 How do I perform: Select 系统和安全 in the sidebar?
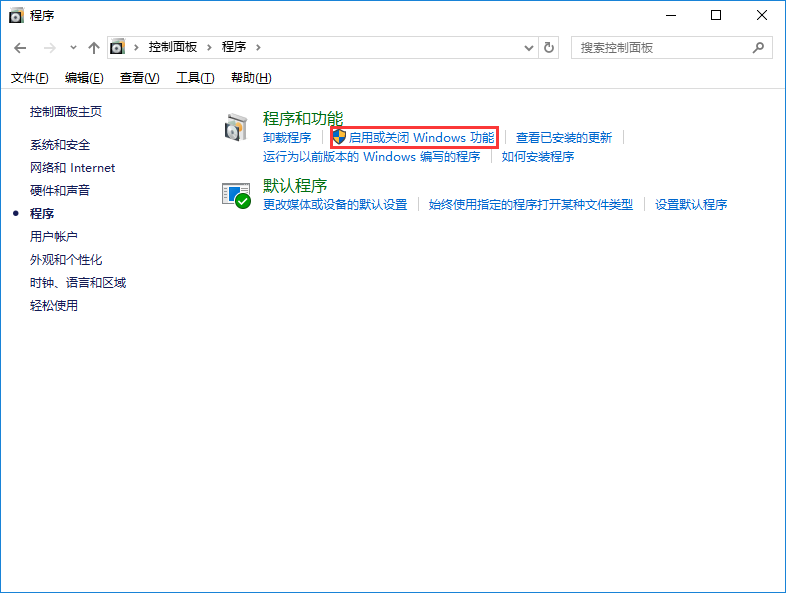pyautogui.click(x=60, y=145)
